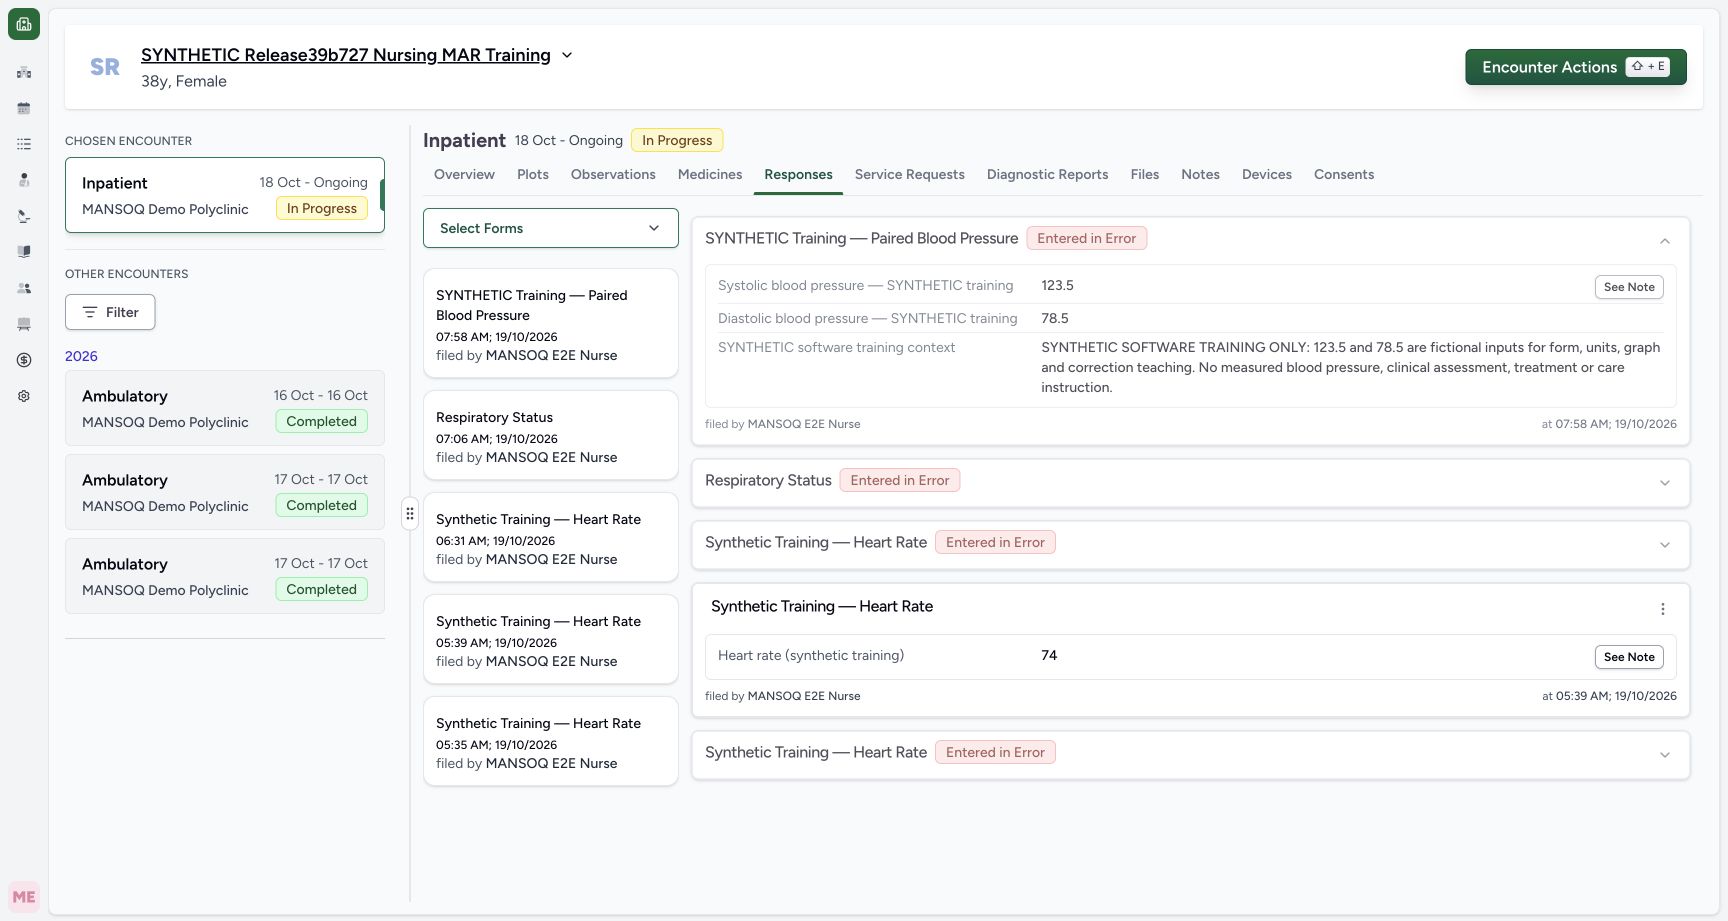Expand the Respiratory Status response
1728x921 pixels.
pyautogui.click(x=1665, y=483)
